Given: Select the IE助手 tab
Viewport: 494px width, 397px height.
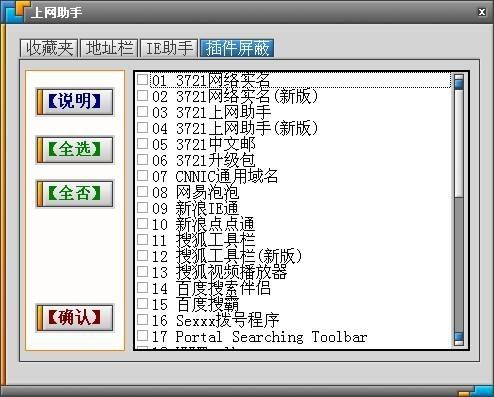Looking at the screenshot, I should (169, 48).
